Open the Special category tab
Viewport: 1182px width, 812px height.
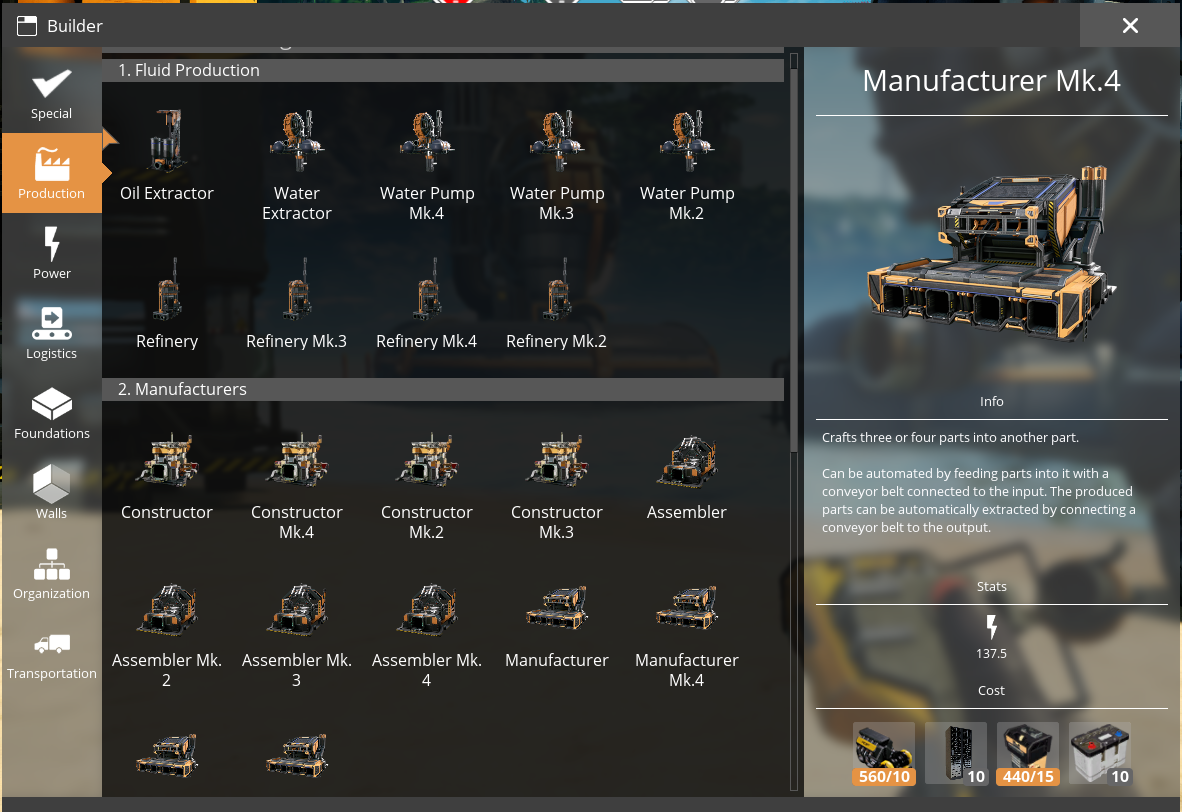tap(51, 93)
